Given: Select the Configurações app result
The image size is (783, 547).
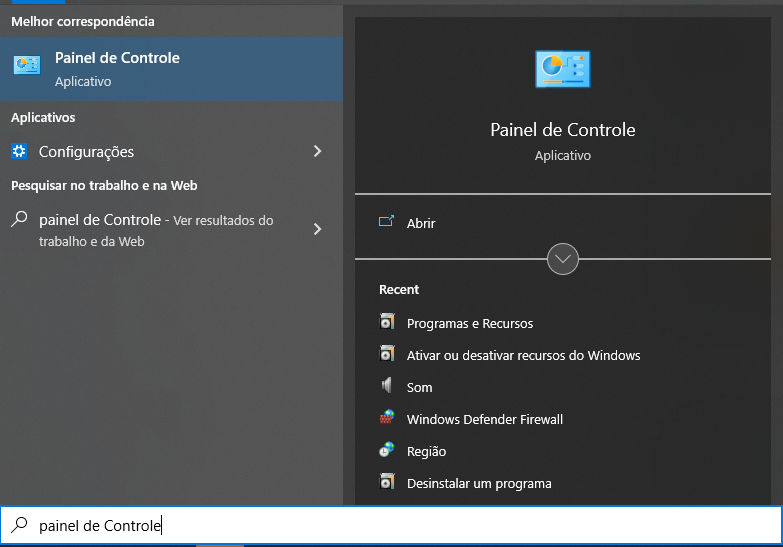Looking at the screenshot, I should coord(171,151).
